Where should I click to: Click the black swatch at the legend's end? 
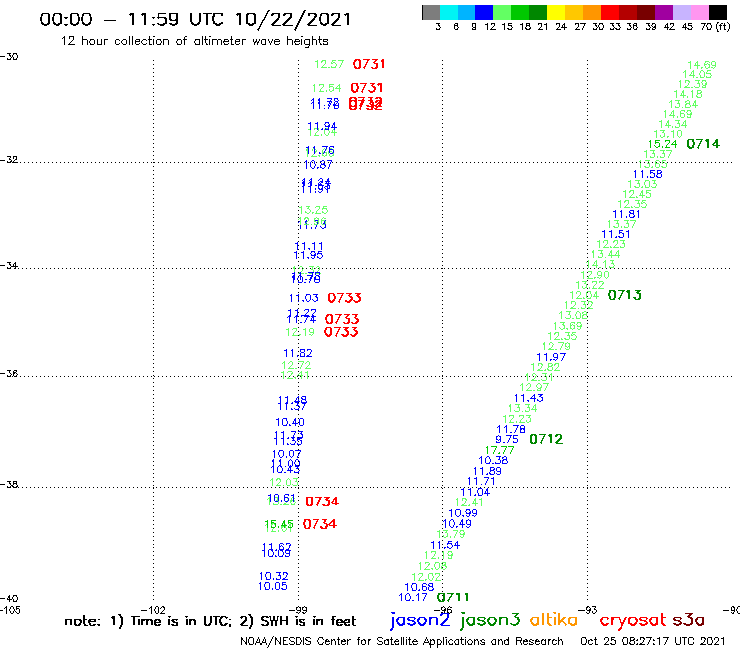pyautogui.click(x=717, y=12)
